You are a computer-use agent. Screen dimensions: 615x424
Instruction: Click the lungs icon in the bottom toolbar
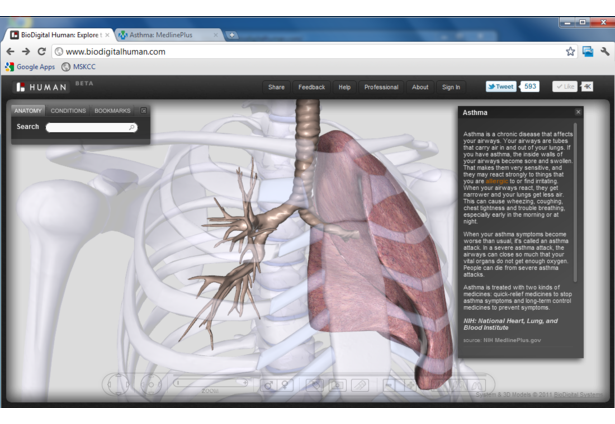tap(477, 386)
